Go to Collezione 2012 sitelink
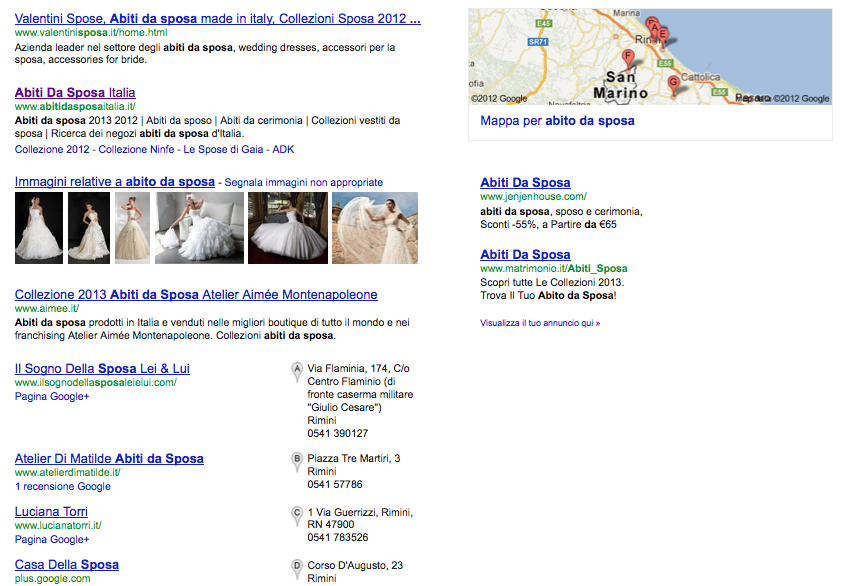Image resolution: width=845 pixels, height=586 pixels. coord(52,149)
